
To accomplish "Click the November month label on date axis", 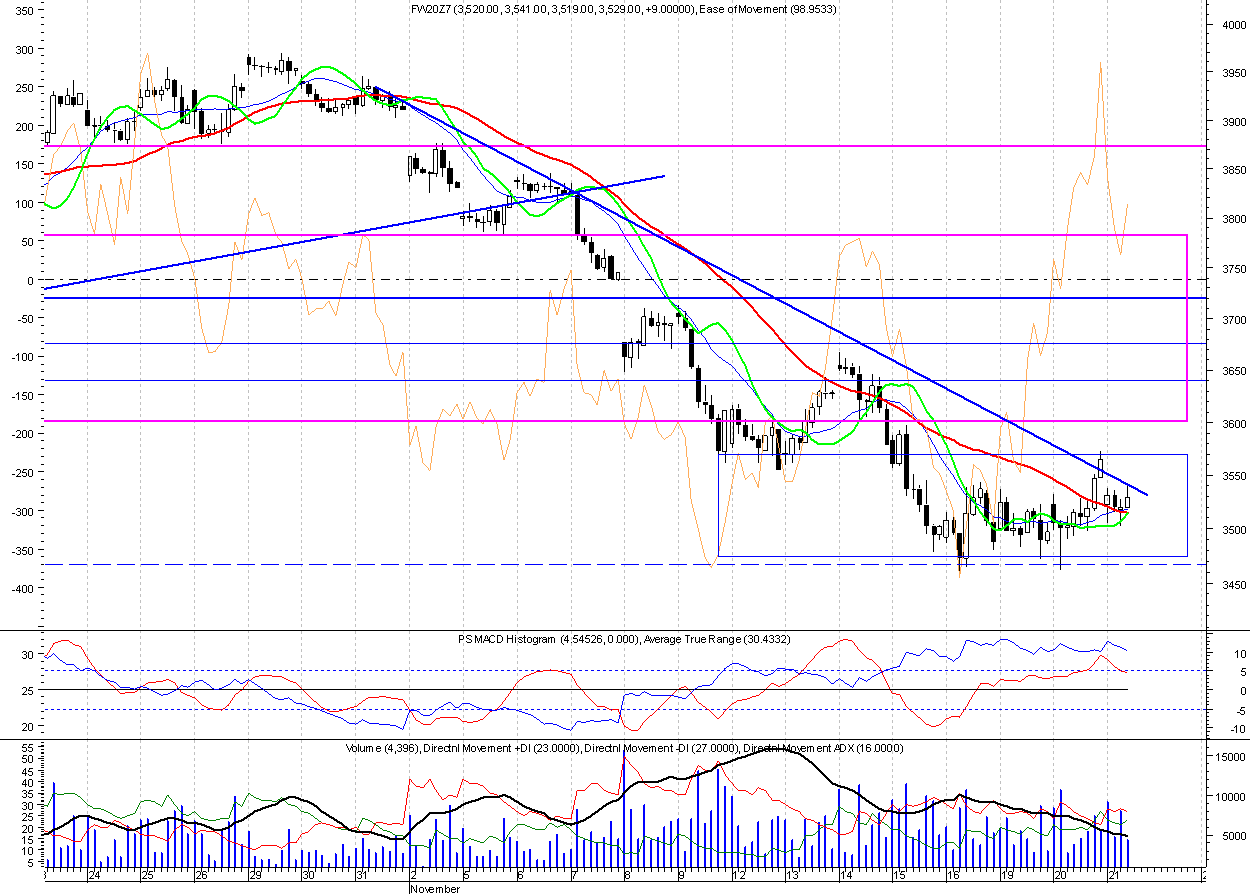I will (x=435, y=887).
